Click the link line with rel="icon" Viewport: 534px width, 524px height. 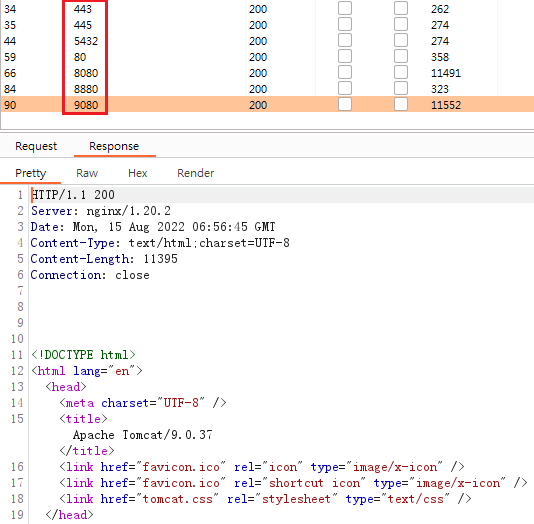coord(262,467)
